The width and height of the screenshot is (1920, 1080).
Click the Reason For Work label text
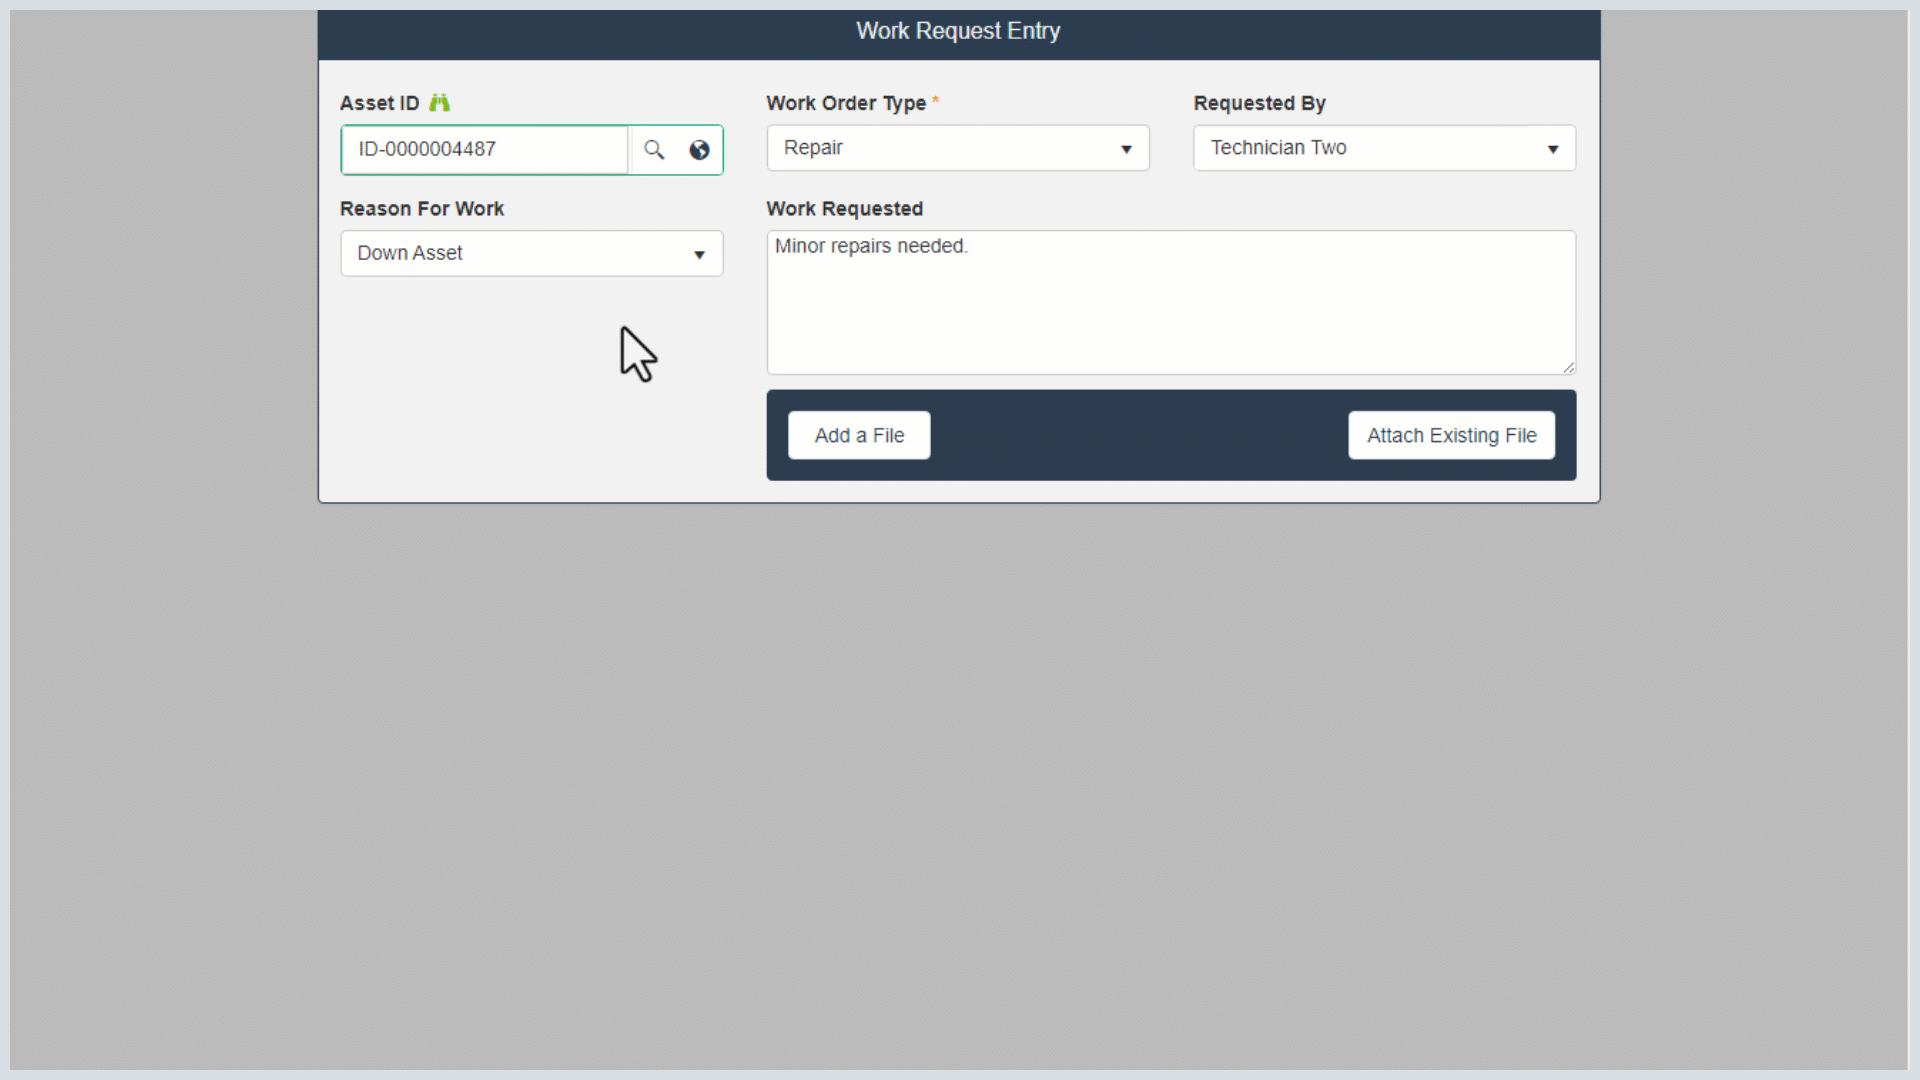point(422,209)
